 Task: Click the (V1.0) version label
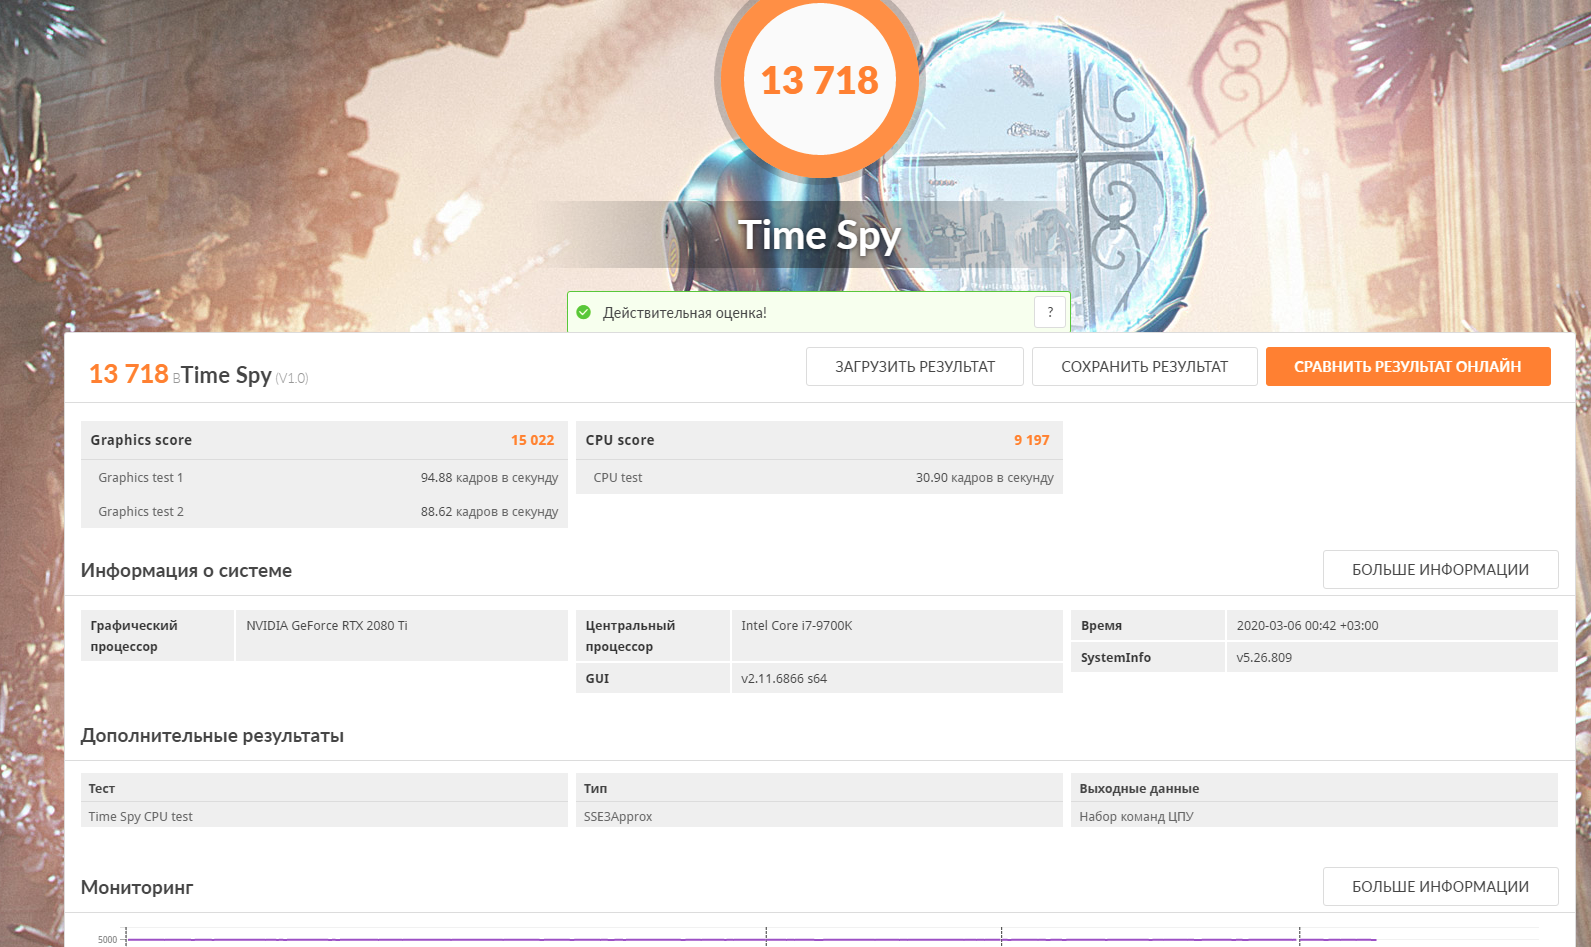tap(292, 378)
